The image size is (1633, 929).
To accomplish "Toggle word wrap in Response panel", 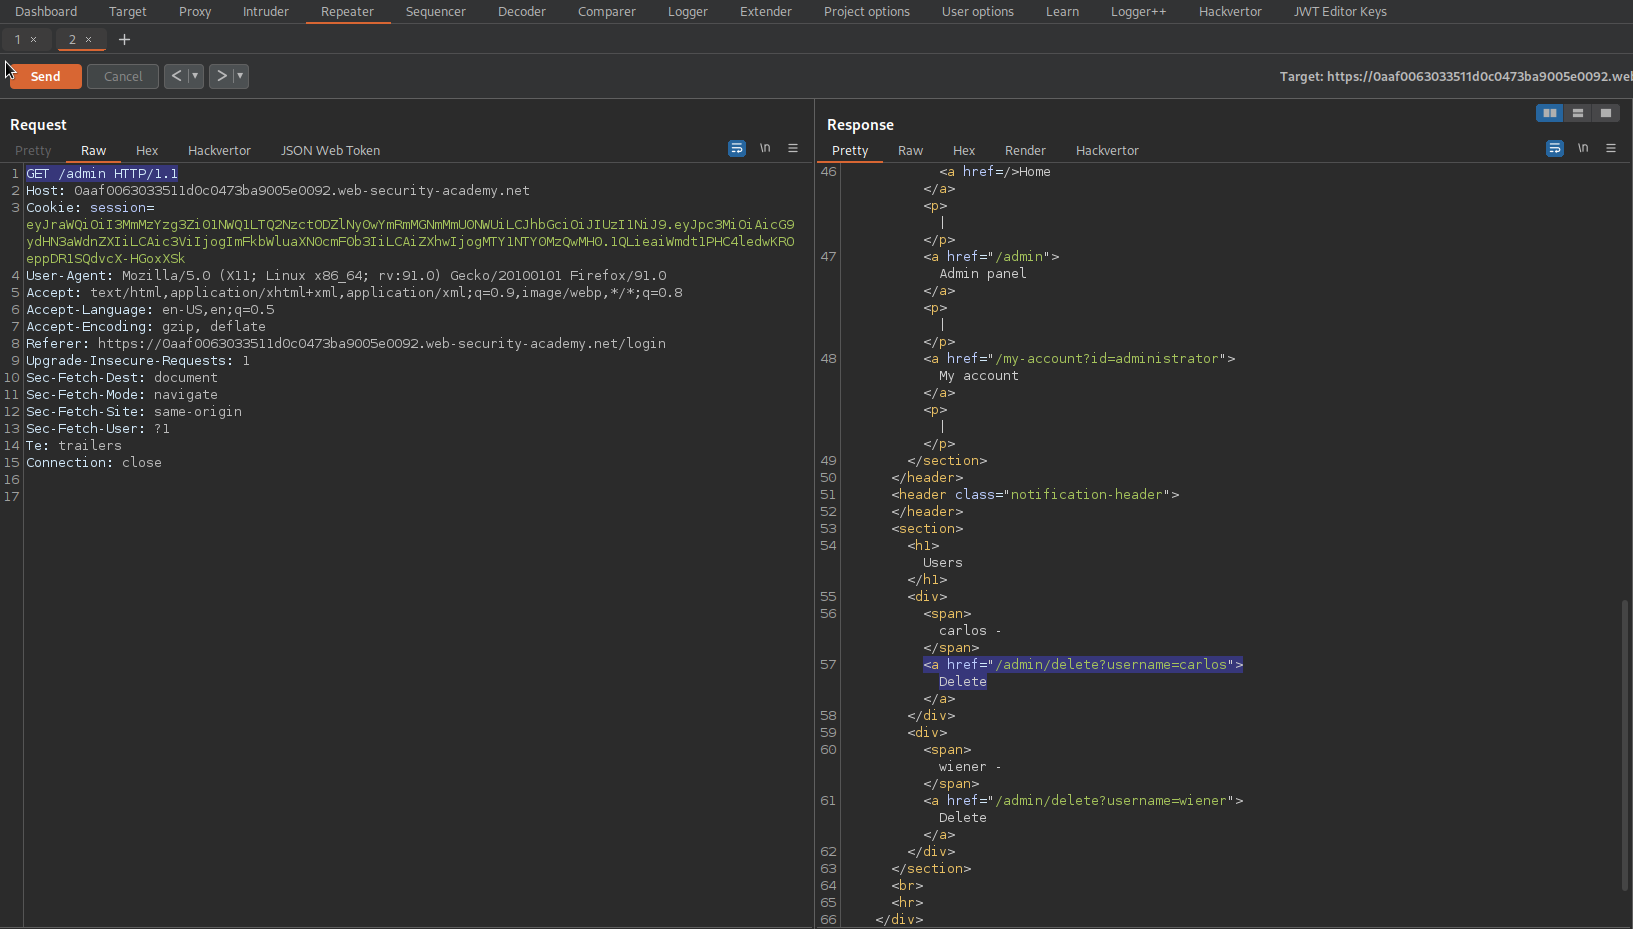I will click(x=1555, y=148).
